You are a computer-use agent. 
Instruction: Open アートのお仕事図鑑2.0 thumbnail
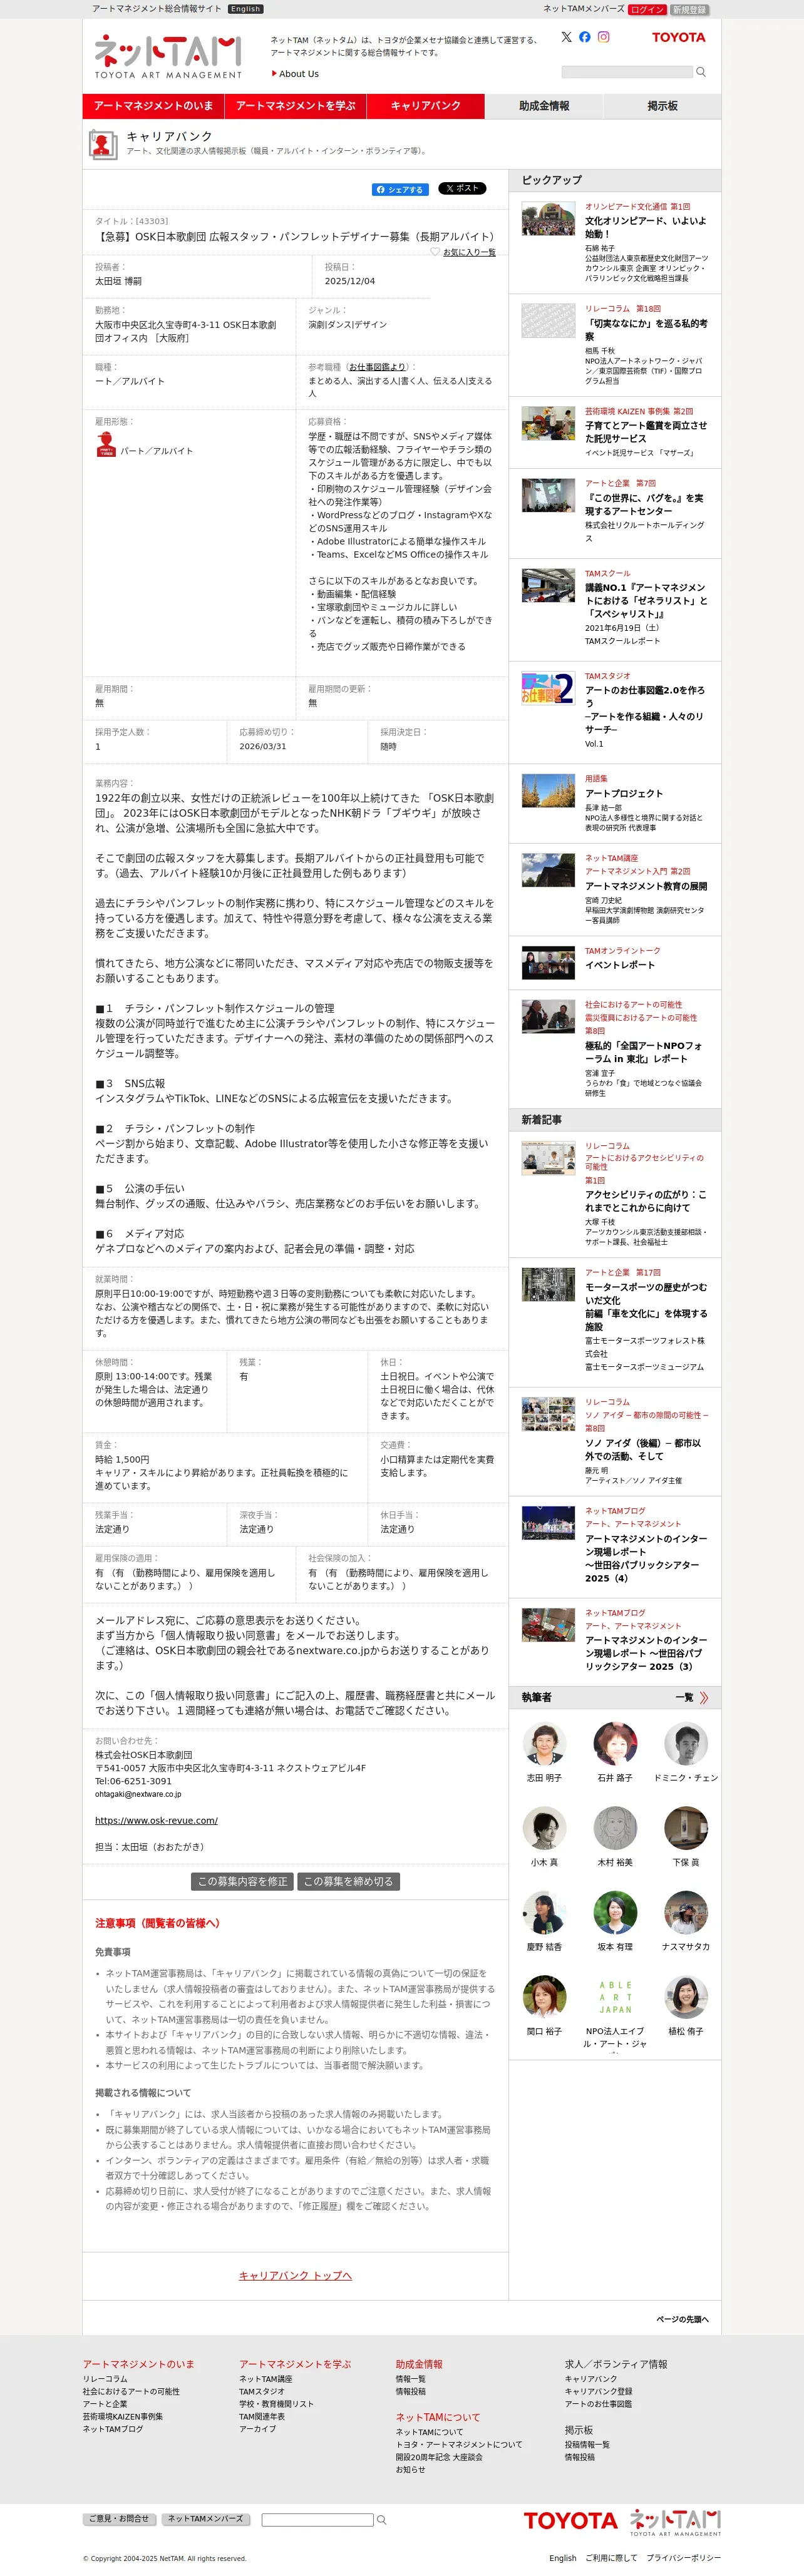click(548, 688)
